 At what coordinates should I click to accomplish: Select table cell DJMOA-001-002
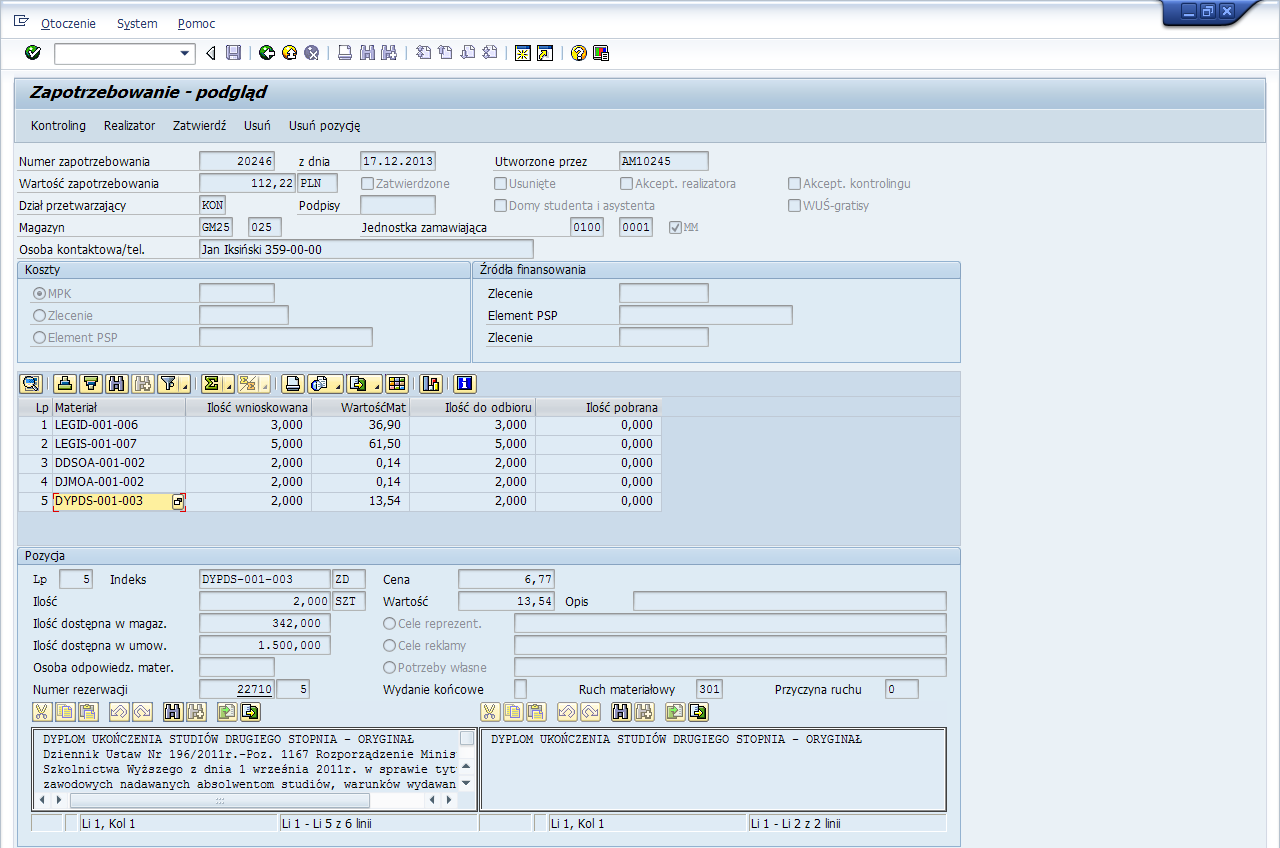point(118,482)
